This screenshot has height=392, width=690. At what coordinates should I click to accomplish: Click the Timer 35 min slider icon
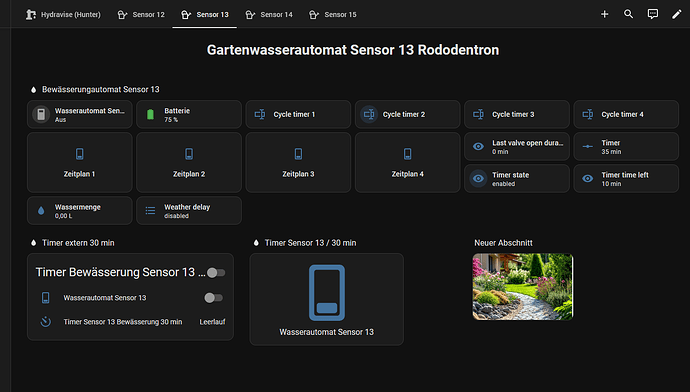[x=588, y=147]
